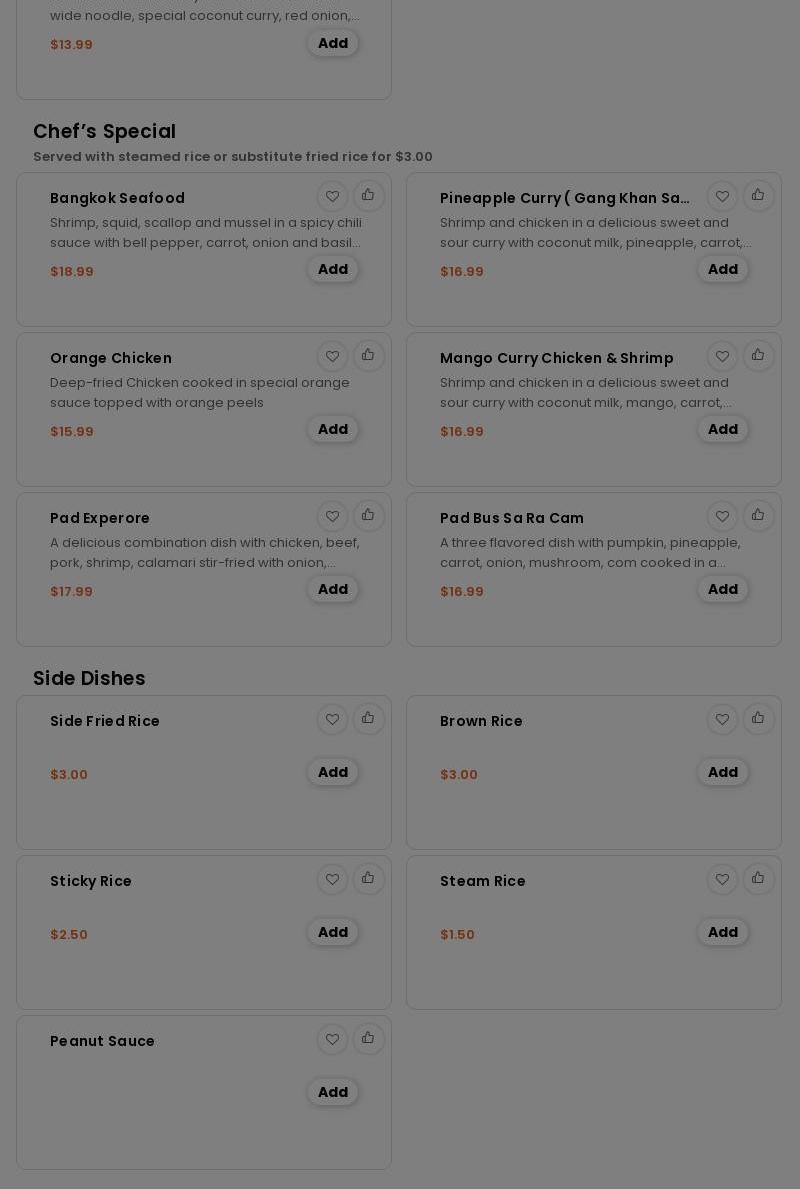800x1189 pixels.
Task: Thumbs-up the Mango Curry Chicken & Shrimp
Action: (758, 356)
